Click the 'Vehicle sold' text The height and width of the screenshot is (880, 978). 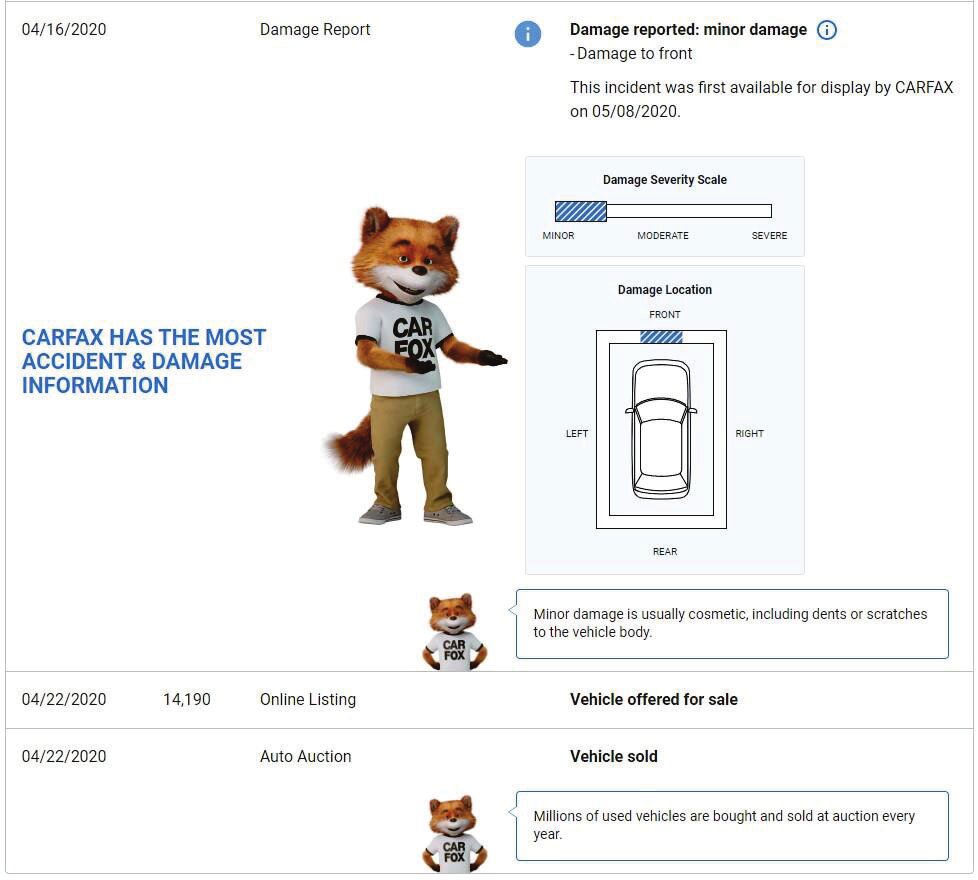click(614, 757)
